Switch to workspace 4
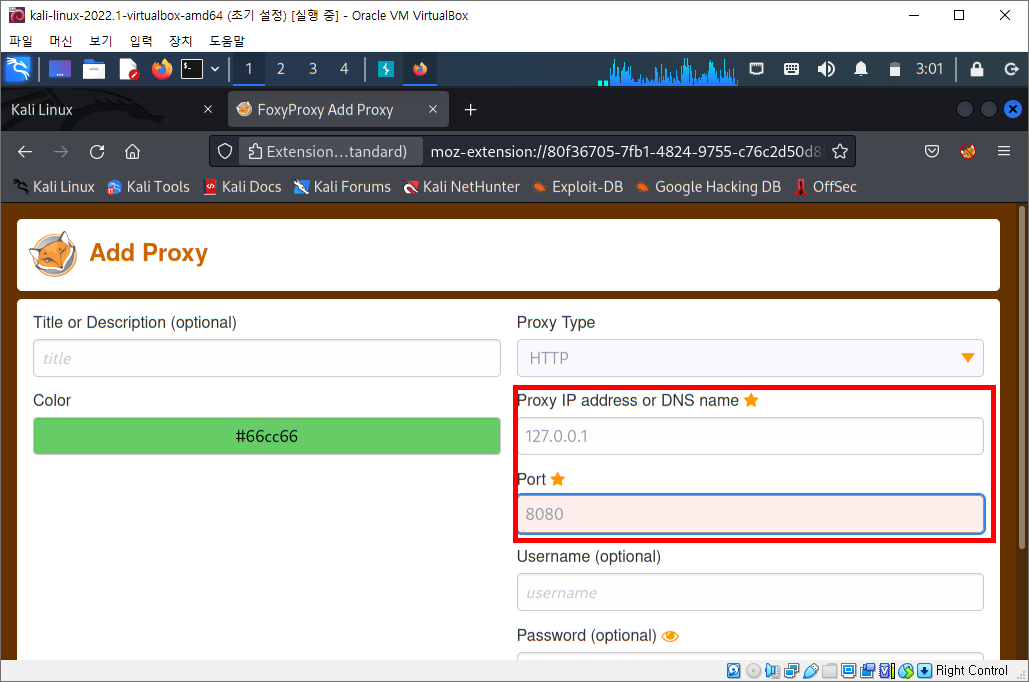The width and height of the screenshot is (1029, 682). tap(345, 69)
